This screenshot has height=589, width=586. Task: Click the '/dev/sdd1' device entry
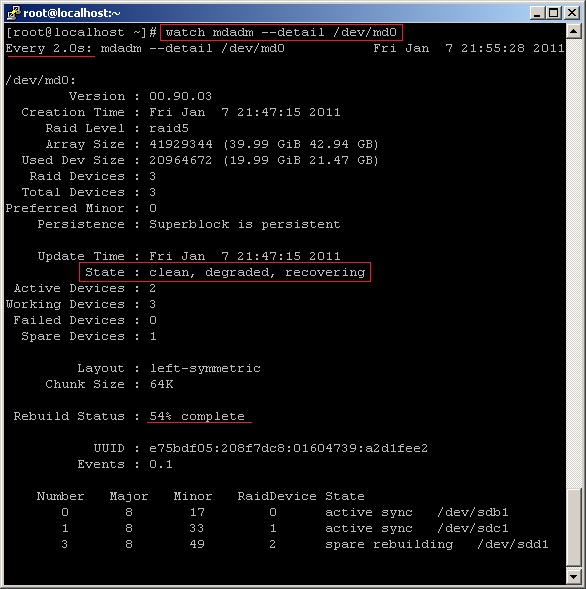pos(512,544)
